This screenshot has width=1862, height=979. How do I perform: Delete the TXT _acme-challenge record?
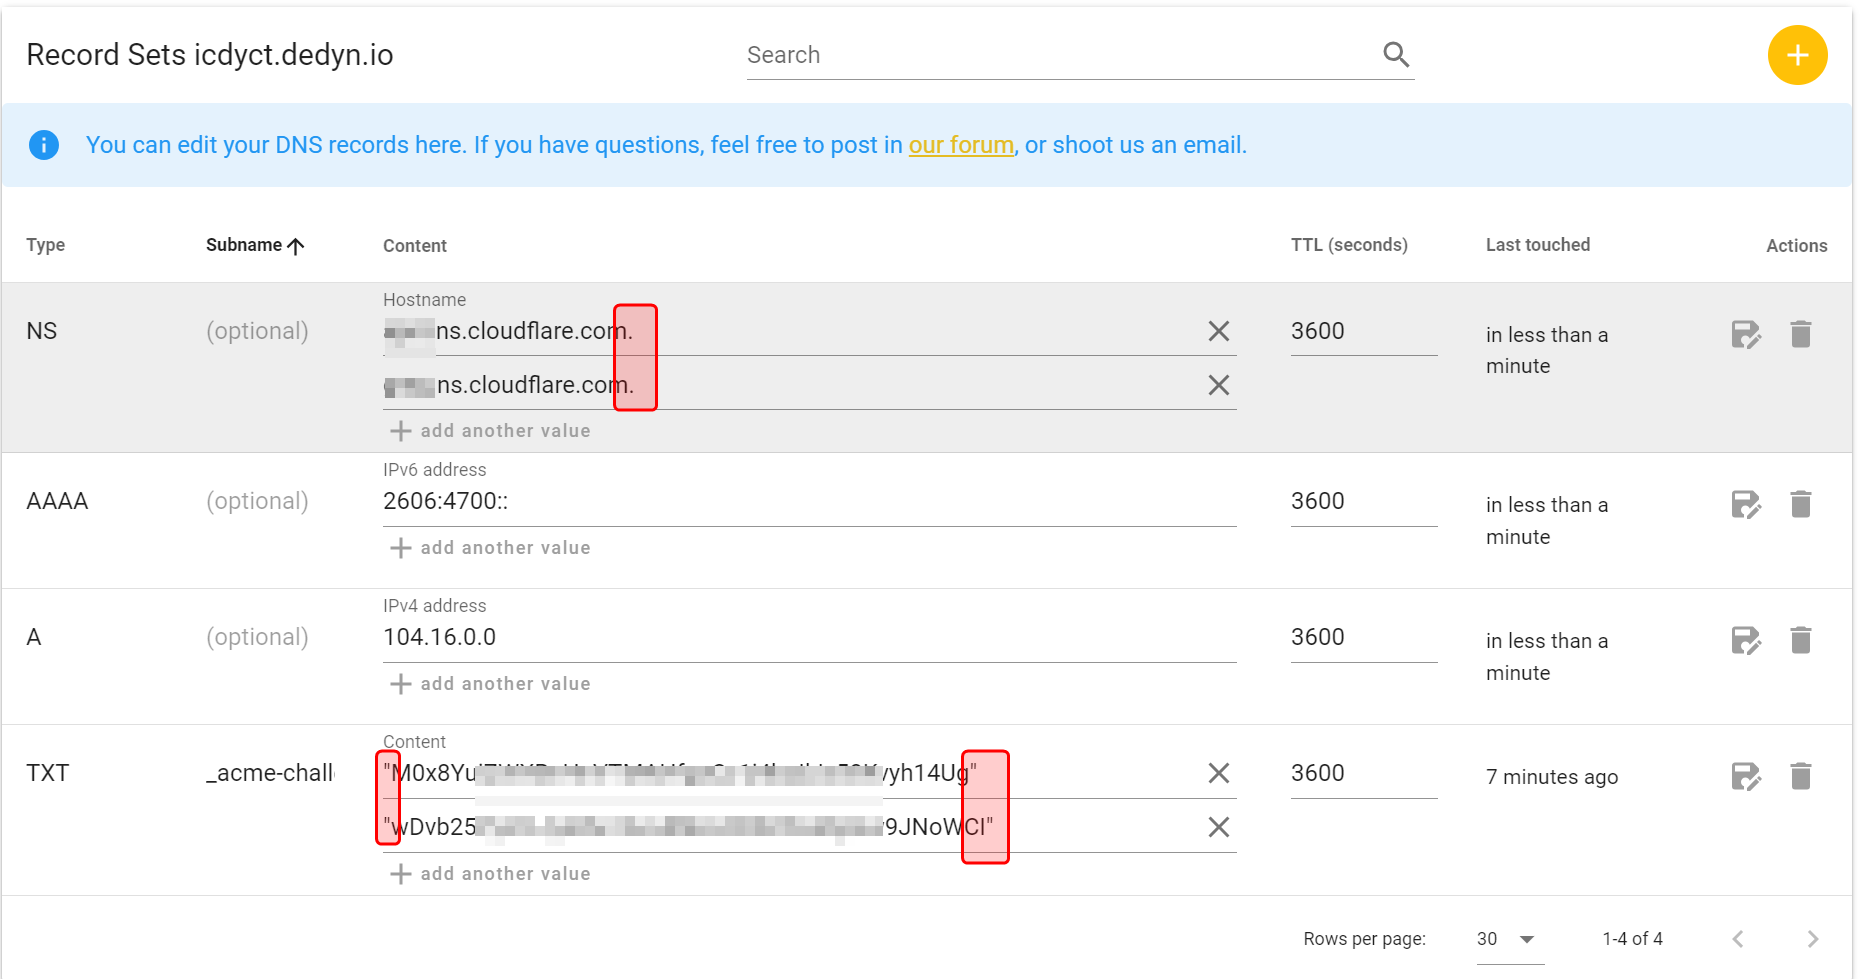[1800, 776]
